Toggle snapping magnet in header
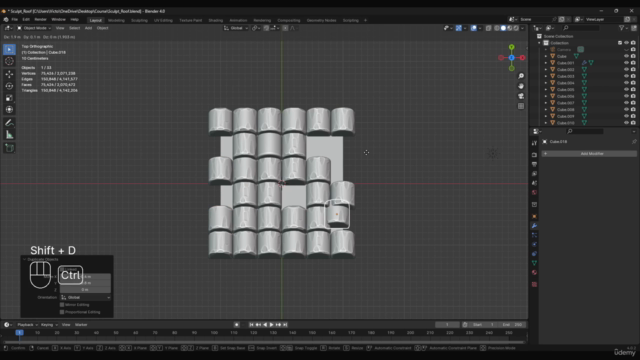Viewport: 640px width, 360px height. [x=266, y=28]
